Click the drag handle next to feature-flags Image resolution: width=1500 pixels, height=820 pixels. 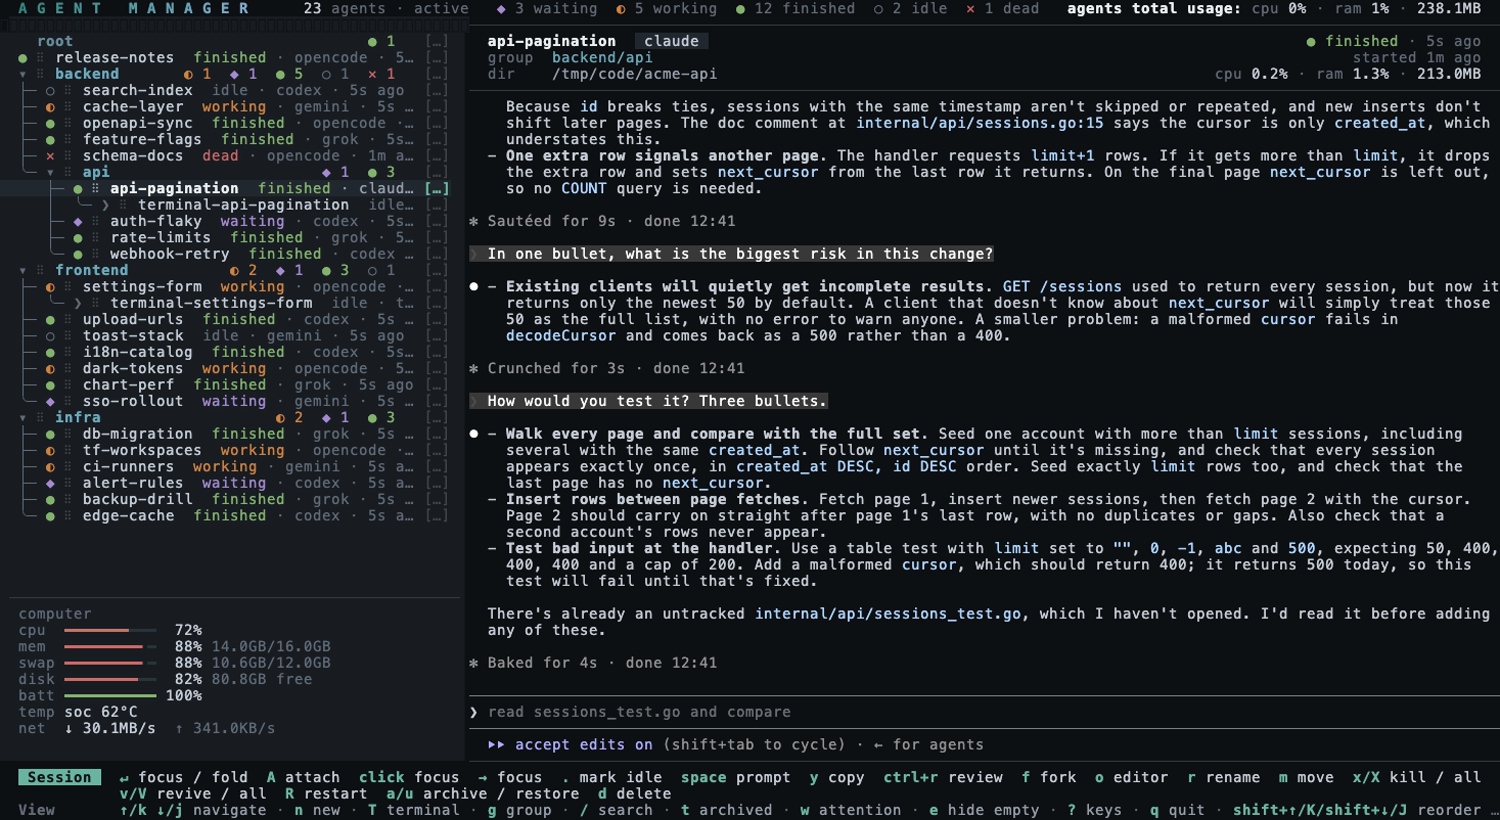68,139
